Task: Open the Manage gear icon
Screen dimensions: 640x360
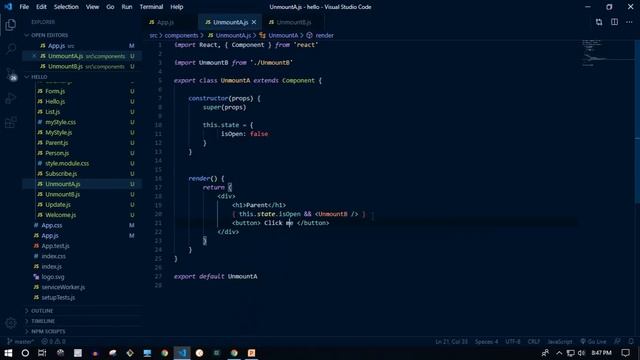Action: 11,323
